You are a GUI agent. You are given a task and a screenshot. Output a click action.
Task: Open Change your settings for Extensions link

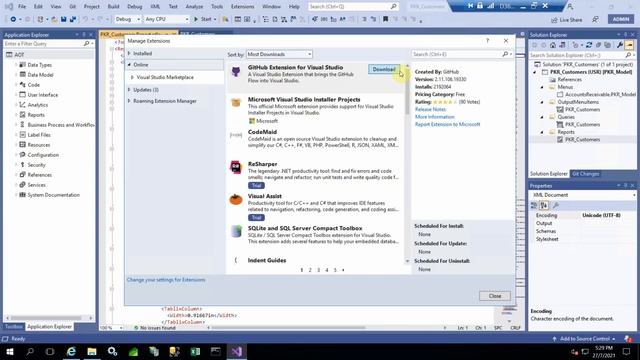click(166, 280)
